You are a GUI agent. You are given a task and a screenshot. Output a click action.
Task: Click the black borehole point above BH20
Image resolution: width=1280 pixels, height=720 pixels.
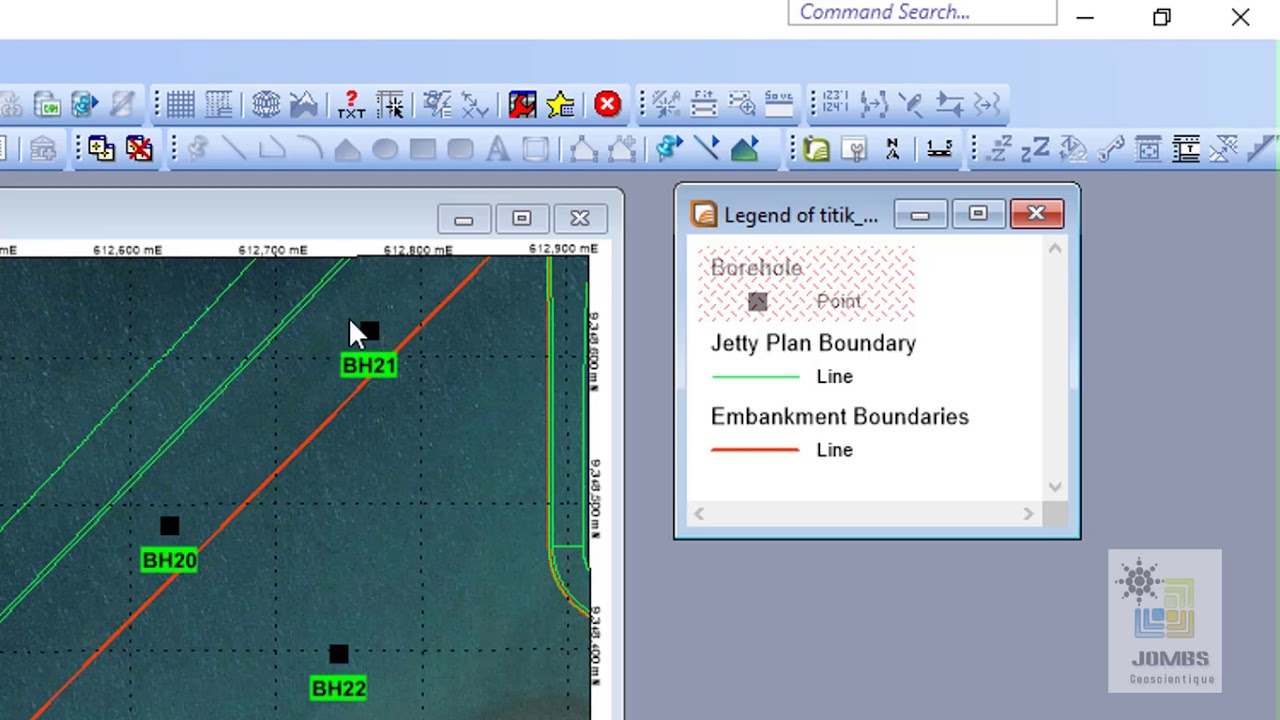[x=169, y=526]
